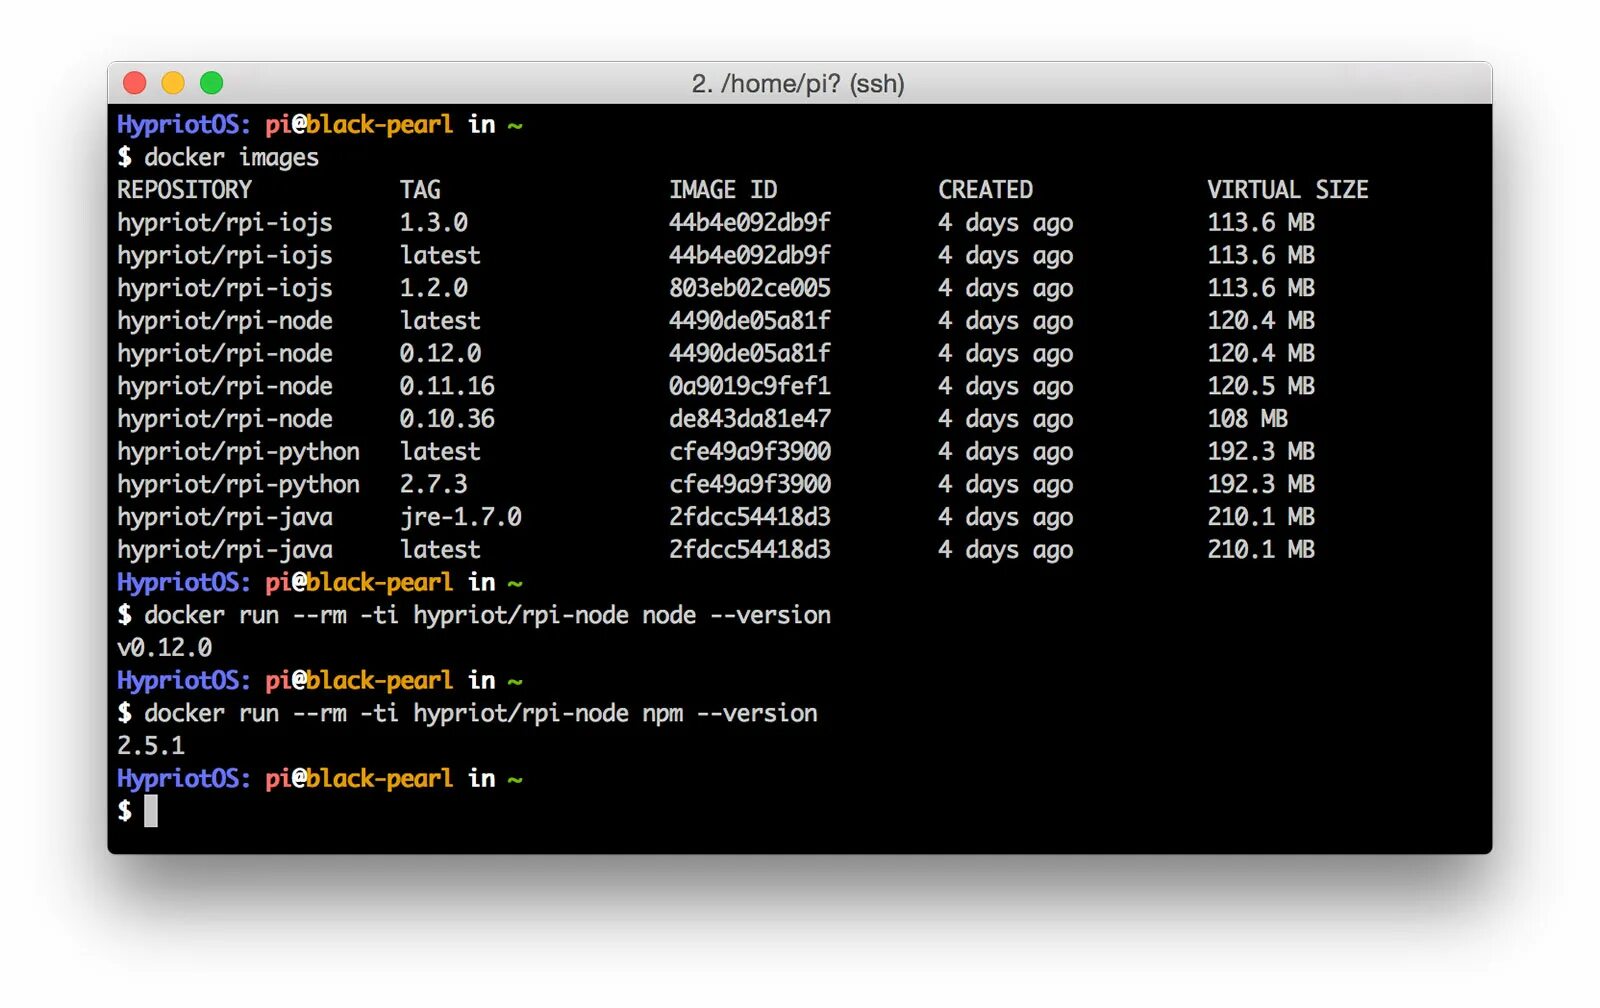This screenshot has width=1600, height=1008.
Task: Select the REPOSITORY column header
Action: click(x=185, y=190)
